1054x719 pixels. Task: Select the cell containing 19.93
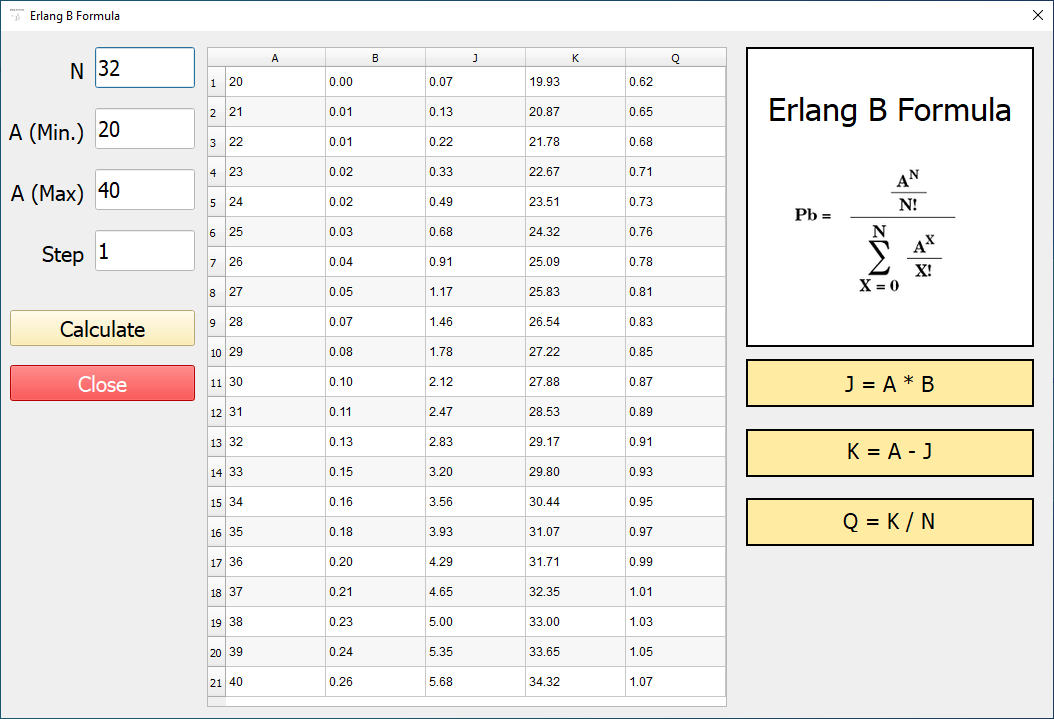pyautogui.click(x=575, y=82)
